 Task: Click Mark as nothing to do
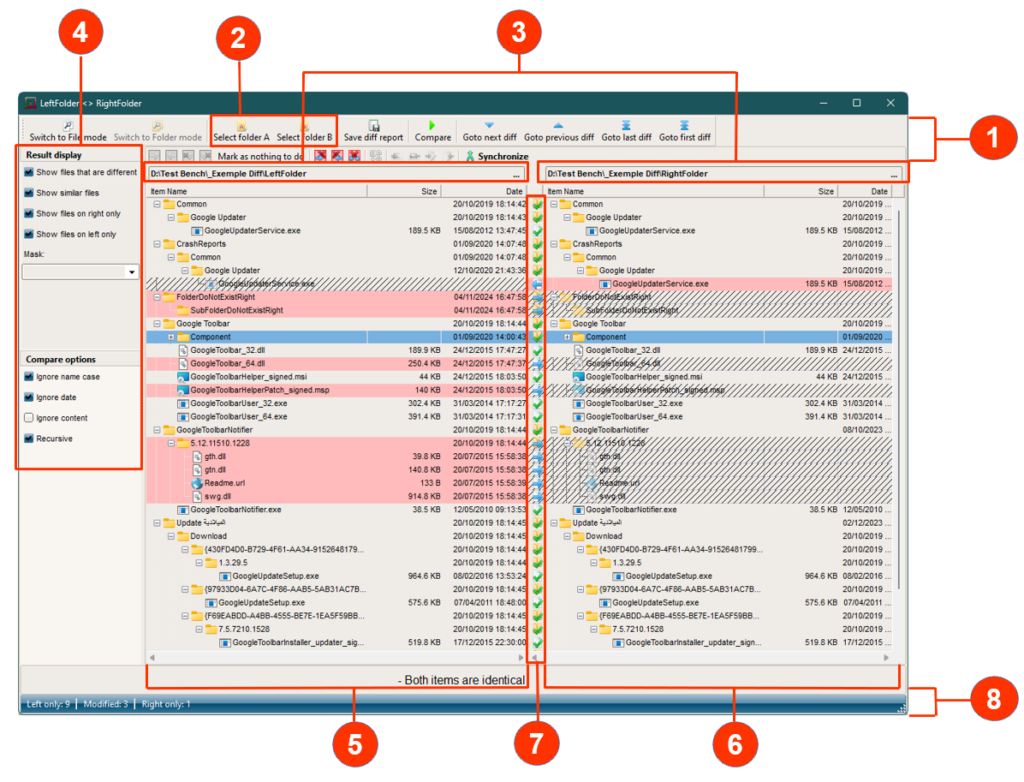pos(259,156)
